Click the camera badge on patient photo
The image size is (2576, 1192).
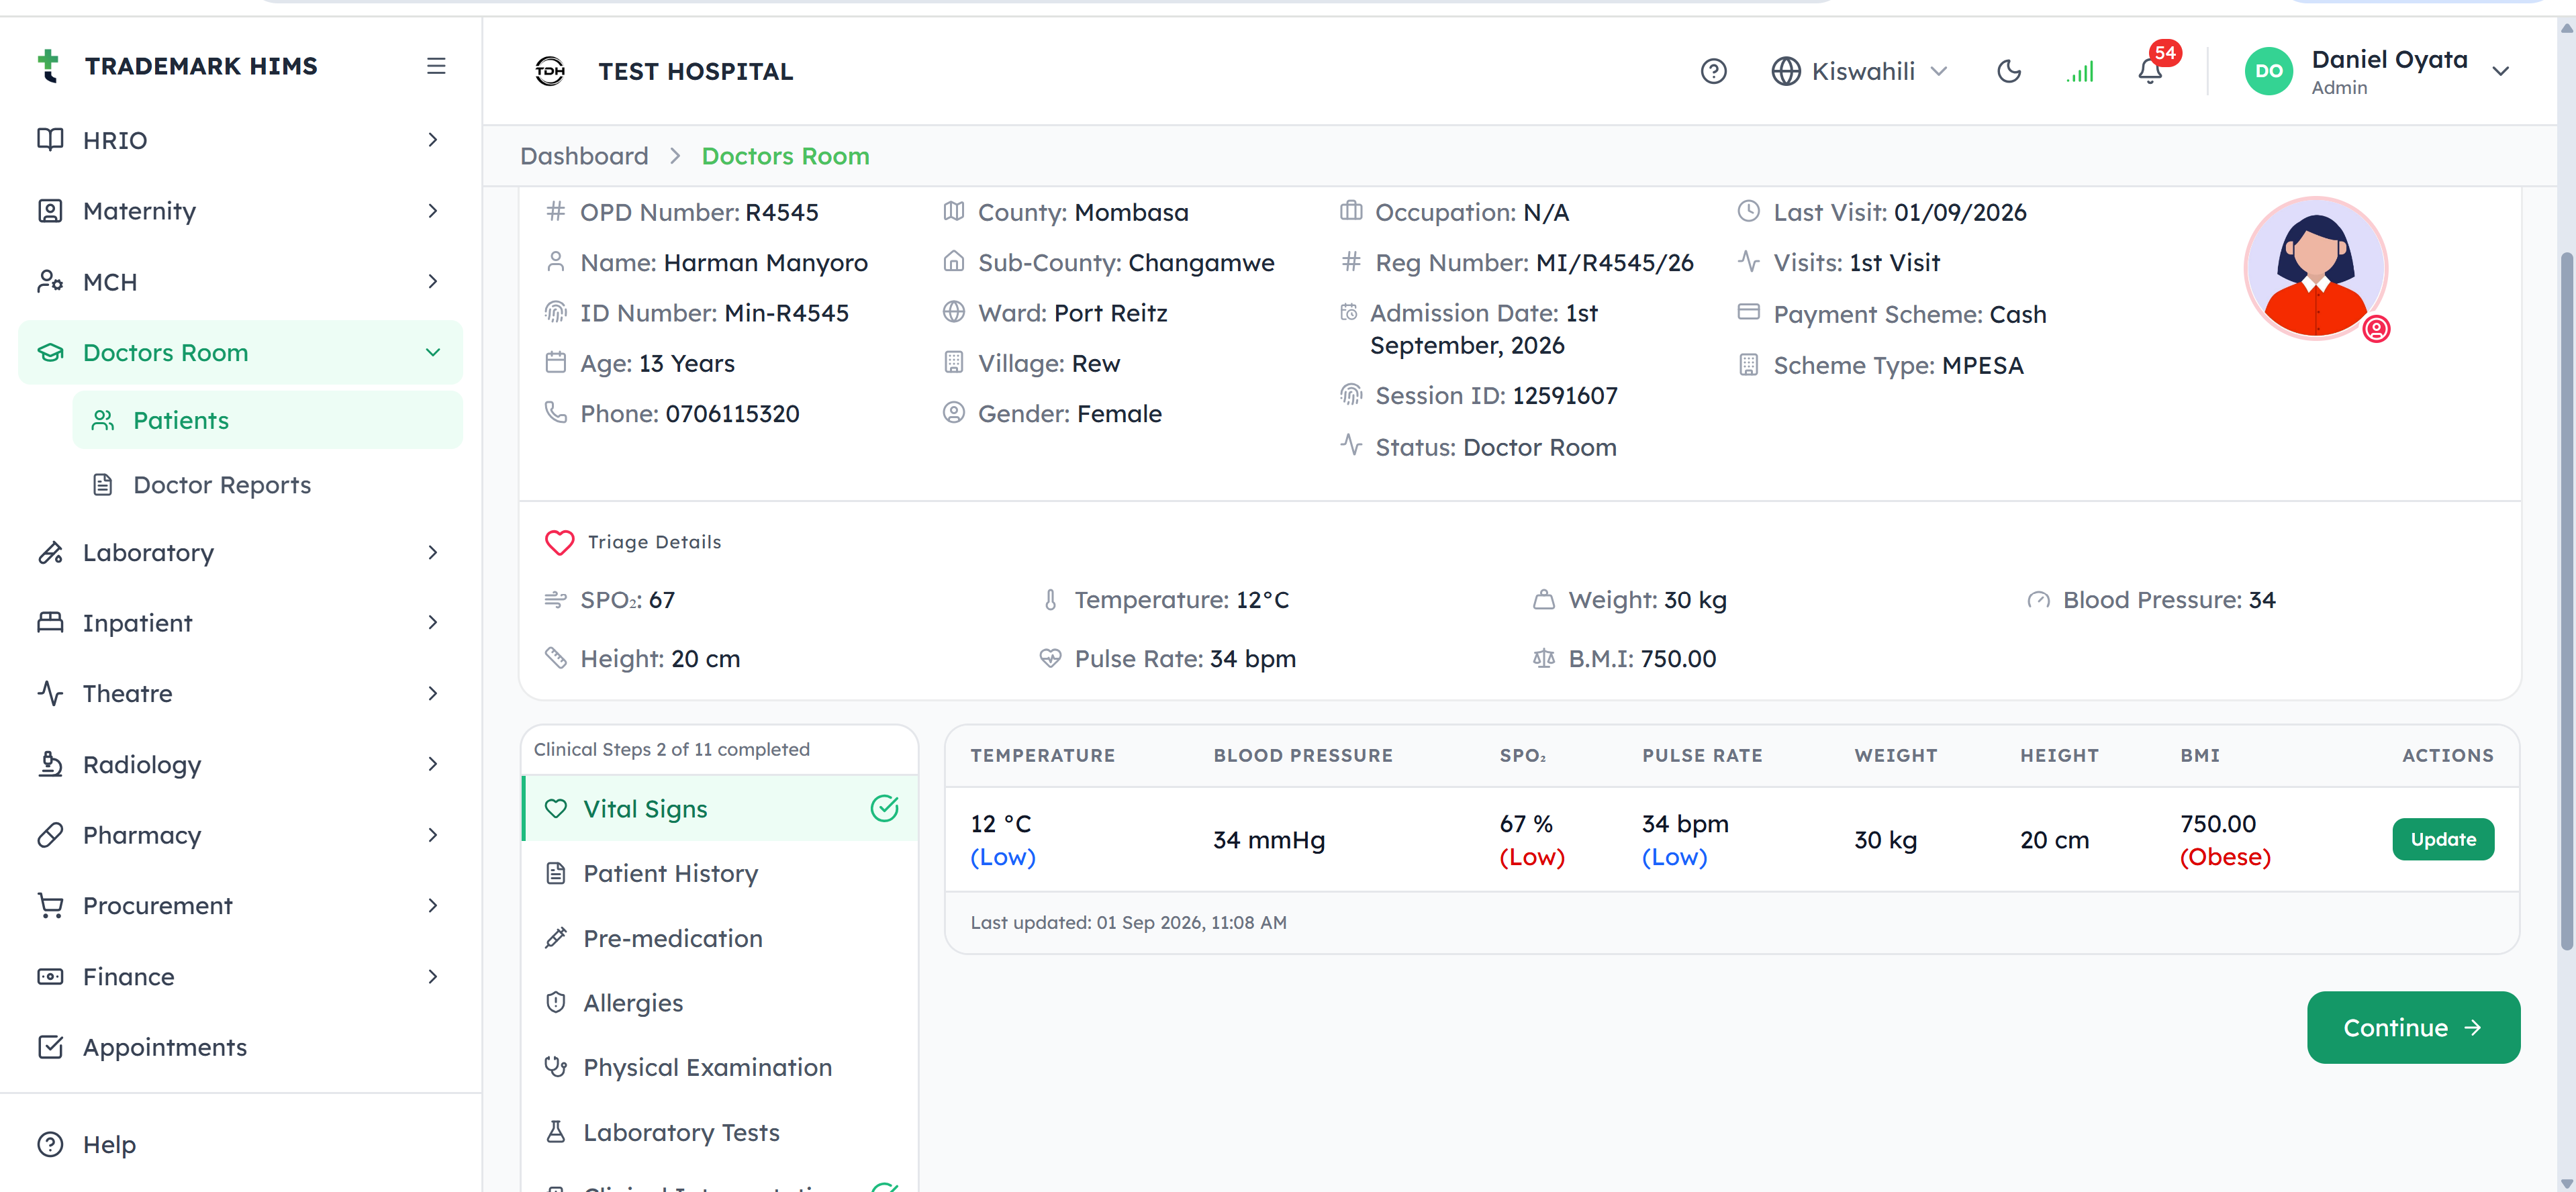[x=2376, y=329]
